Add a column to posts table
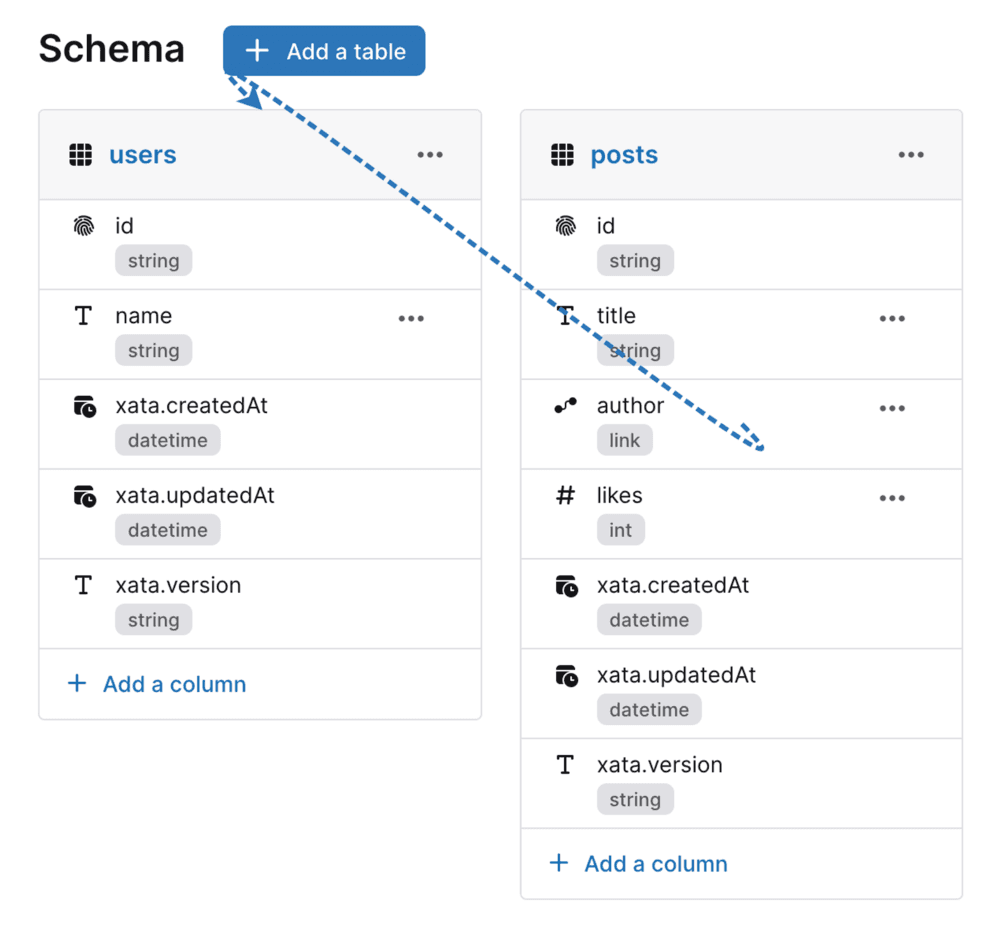Screen dimensions: 1000x936 pos(638,864)
